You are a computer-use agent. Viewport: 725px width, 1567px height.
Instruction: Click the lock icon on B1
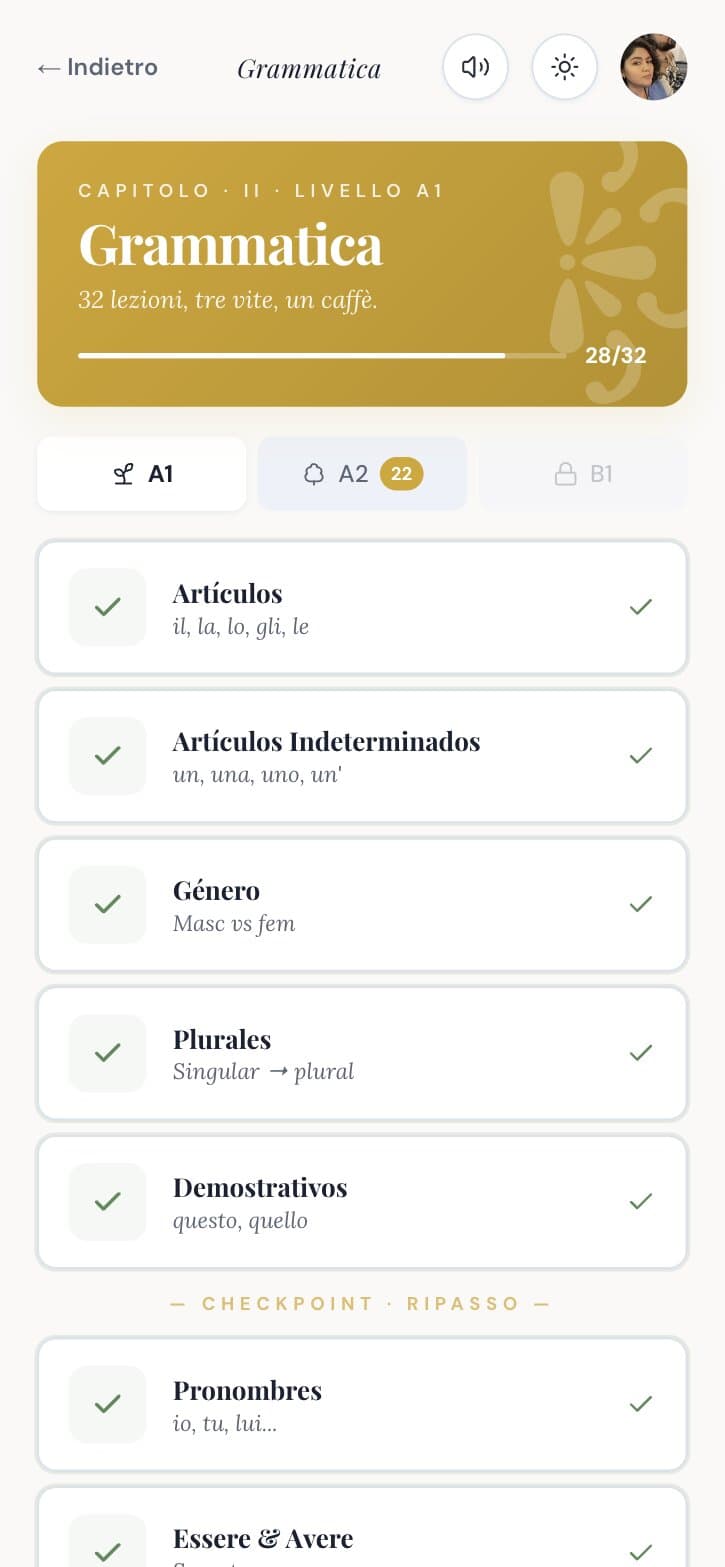click(x=565, y=474)
